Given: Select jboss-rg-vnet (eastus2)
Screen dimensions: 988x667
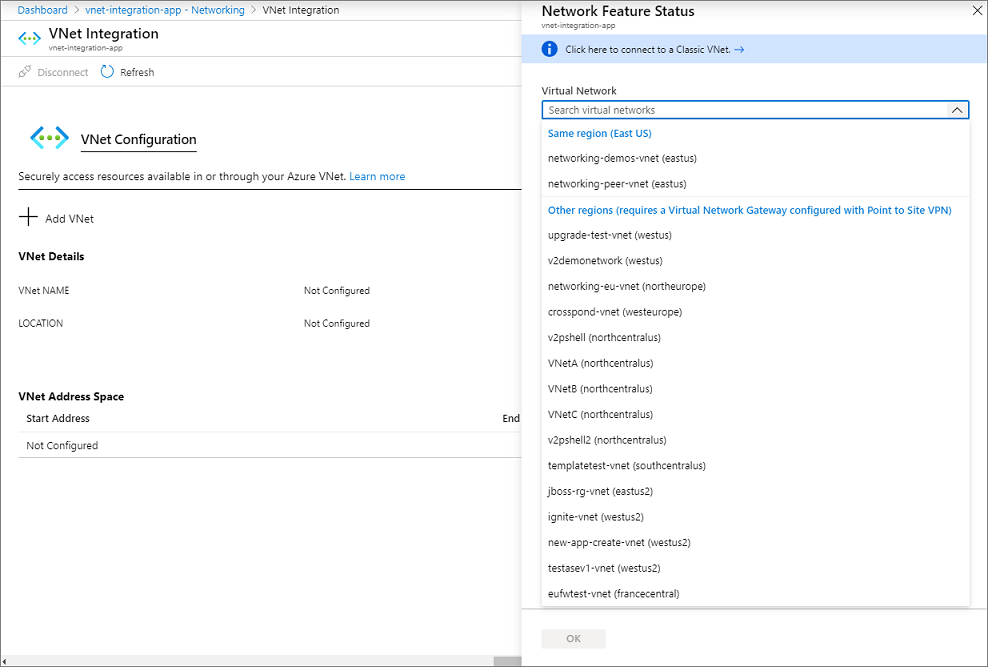Looking at the screenshot, I should [x=755, y=491].
